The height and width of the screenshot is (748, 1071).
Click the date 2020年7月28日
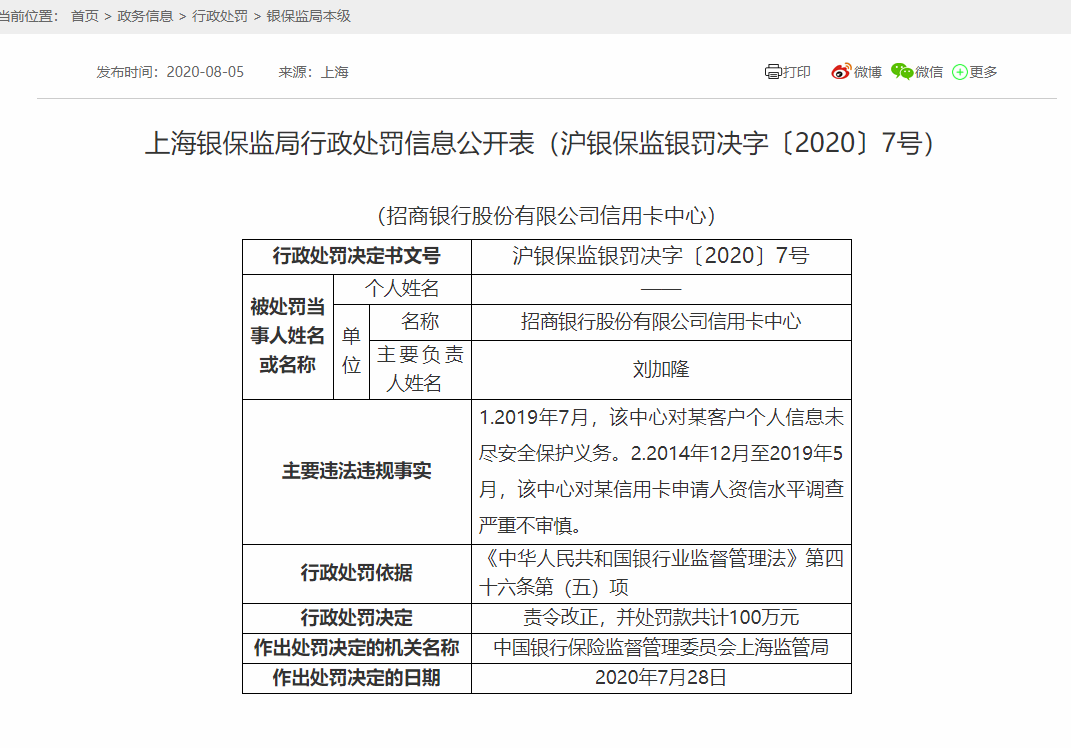click(661, 678)
